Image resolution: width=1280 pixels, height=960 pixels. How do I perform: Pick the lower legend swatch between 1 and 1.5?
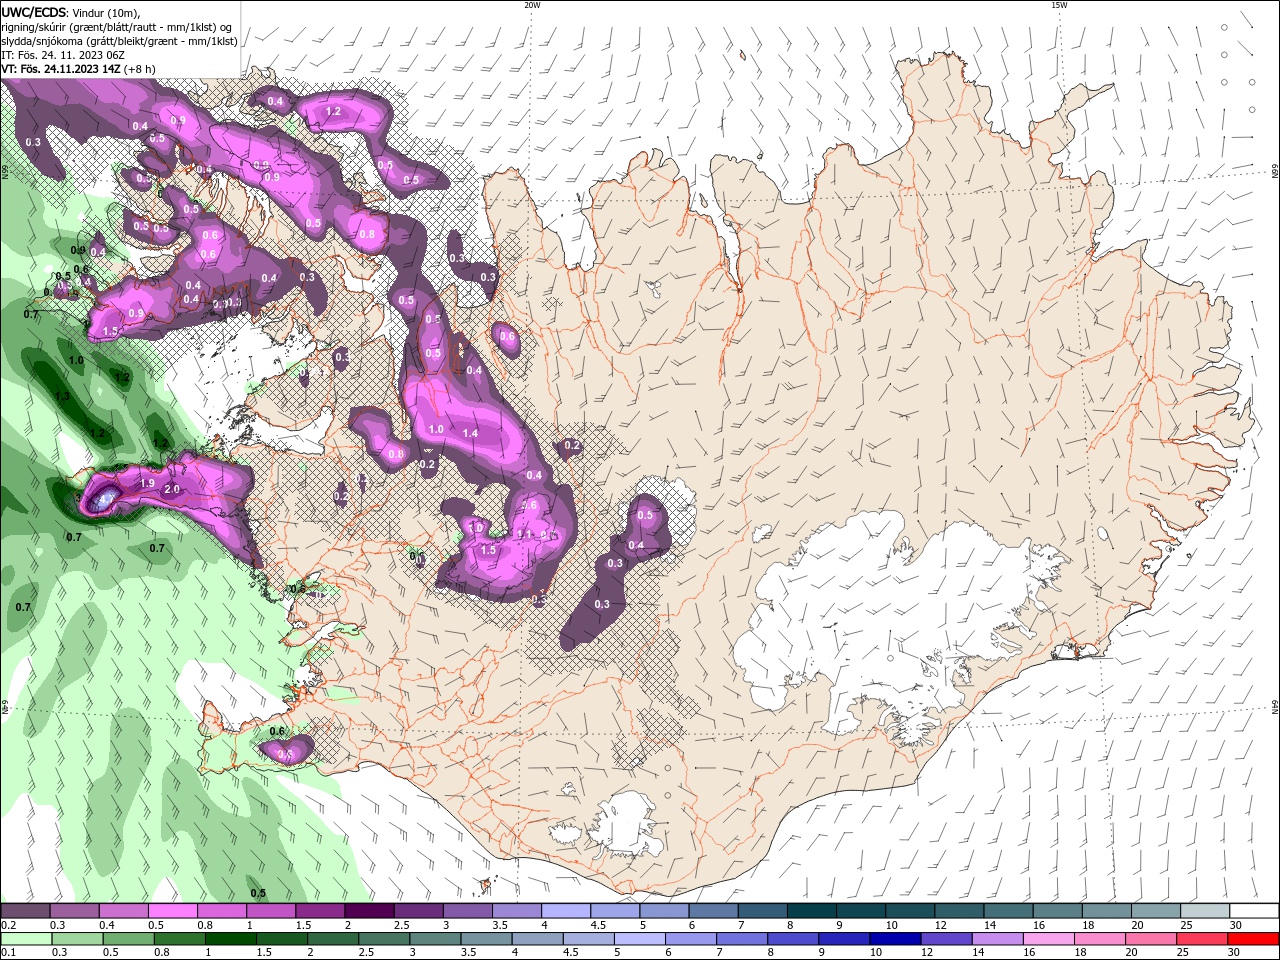[230, 939]
